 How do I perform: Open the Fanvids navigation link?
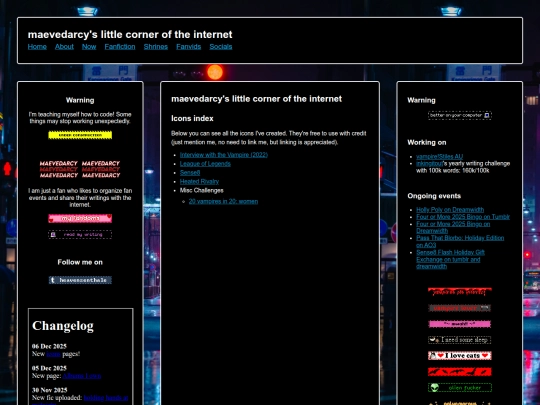[188, 46]
